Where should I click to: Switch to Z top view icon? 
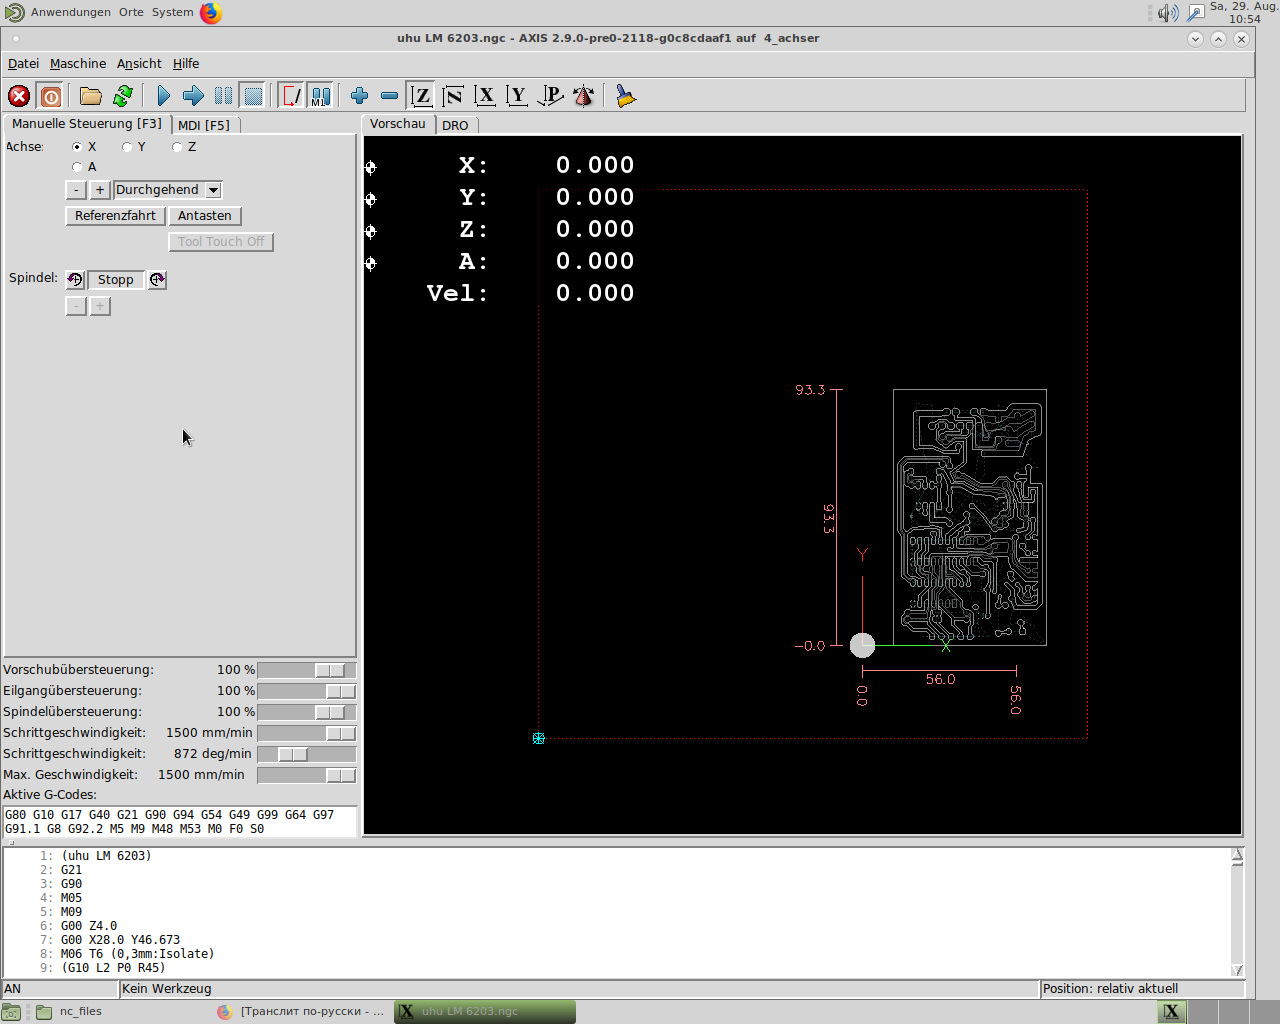[x=421, y=96]
